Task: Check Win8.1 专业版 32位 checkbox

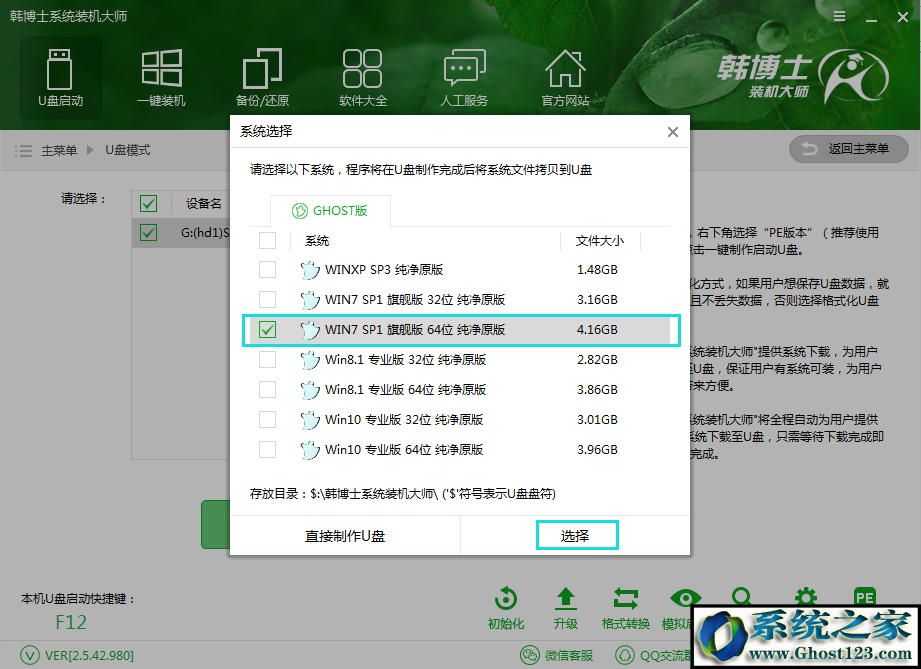Action: [x=267, y=359]
